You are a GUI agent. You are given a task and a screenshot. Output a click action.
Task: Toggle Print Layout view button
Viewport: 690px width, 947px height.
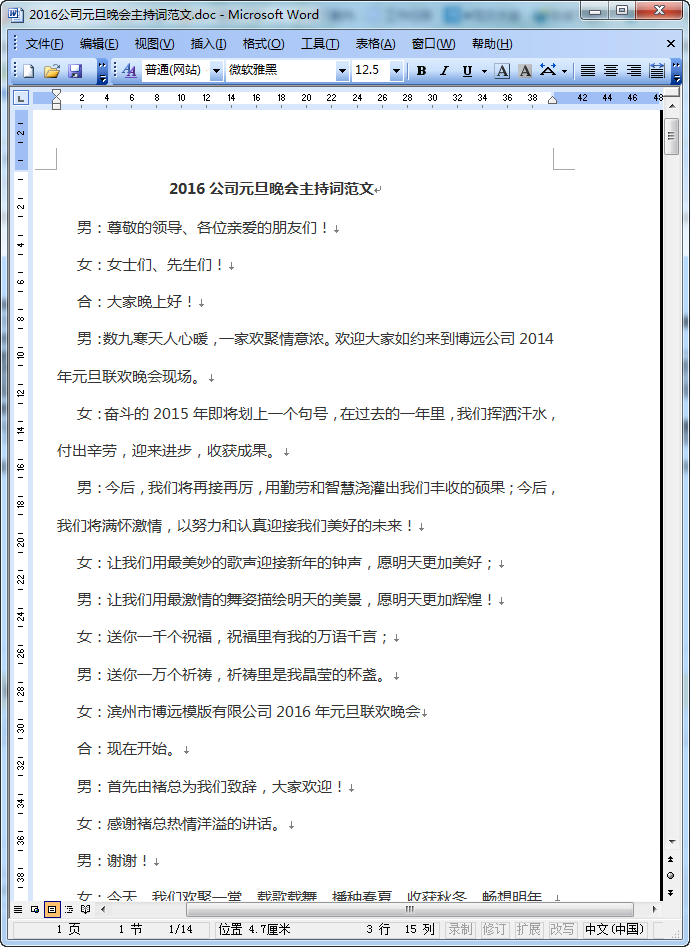52,909
